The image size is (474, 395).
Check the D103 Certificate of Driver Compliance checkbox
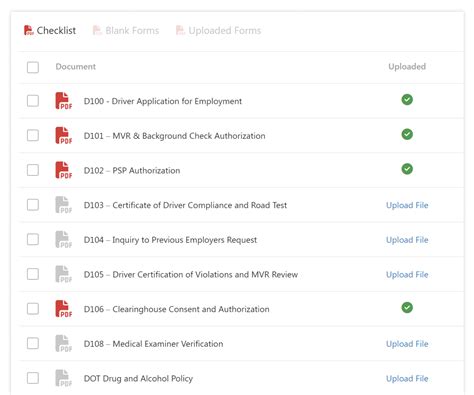click(x=33, y=205)
